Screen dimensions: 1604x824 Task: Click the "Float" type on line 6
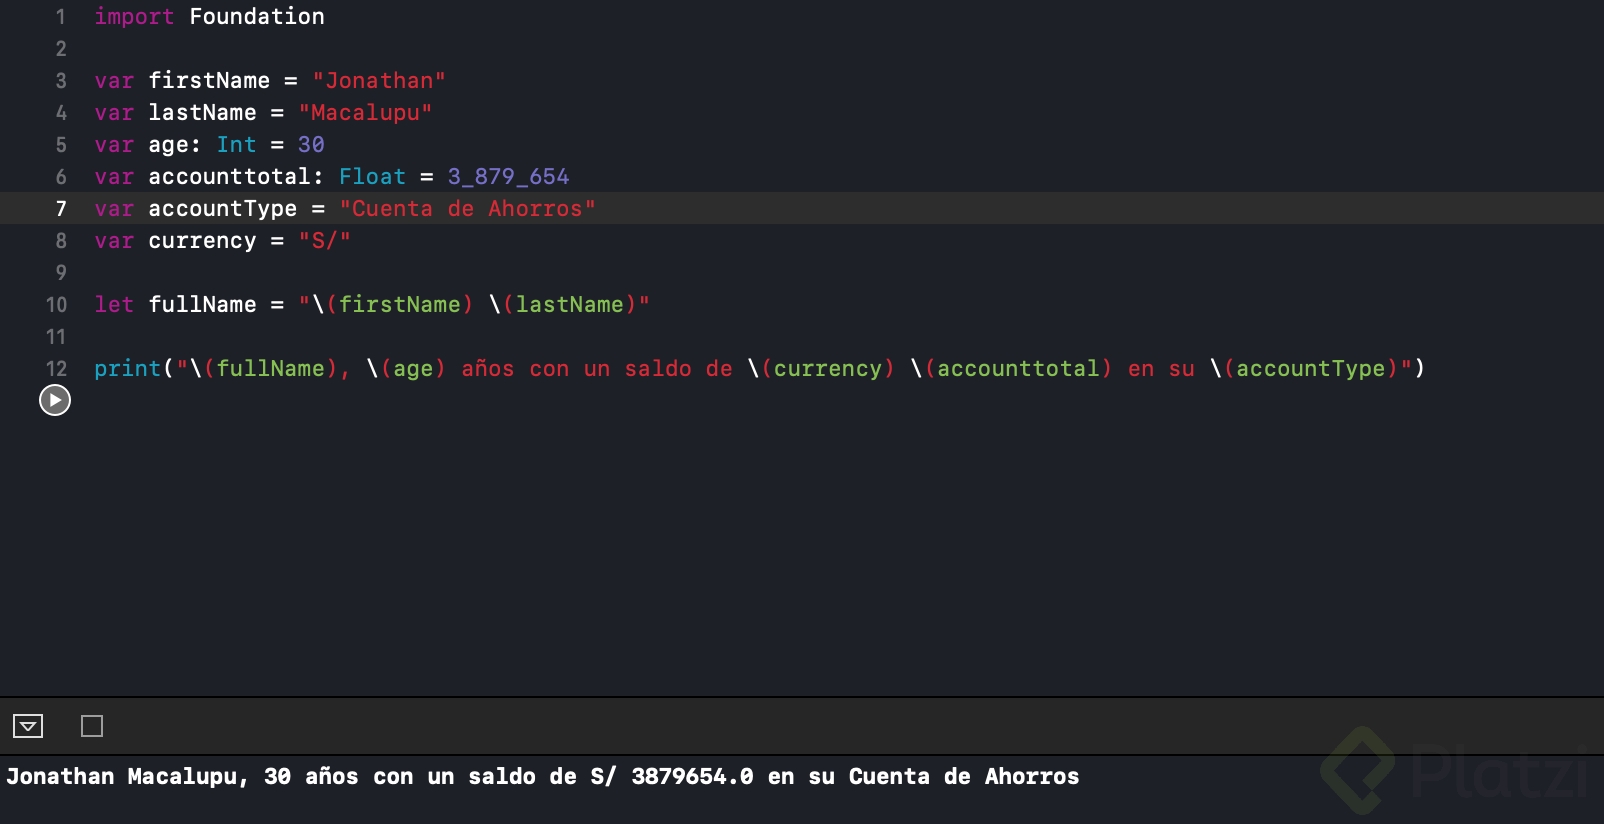click(372, 176)
